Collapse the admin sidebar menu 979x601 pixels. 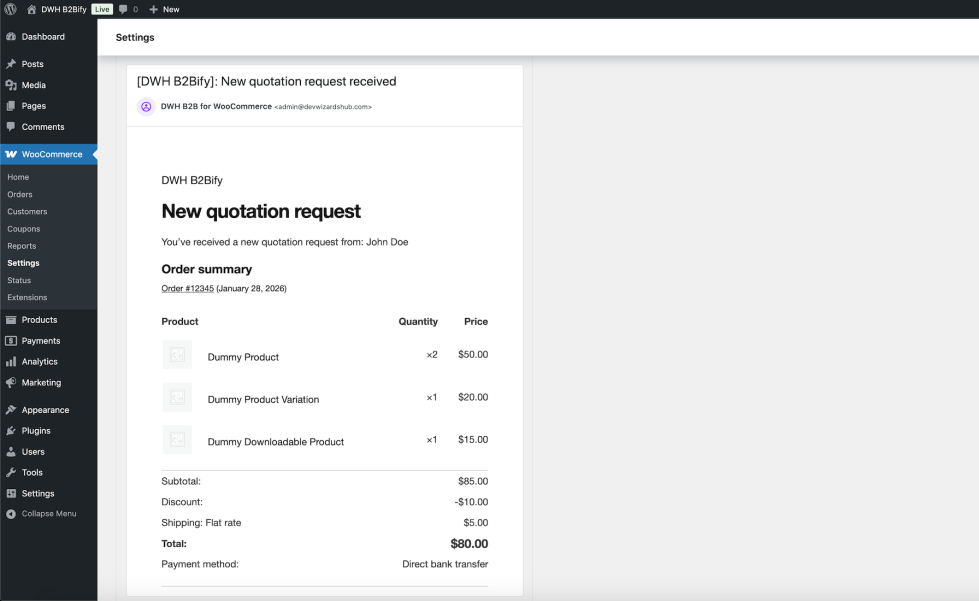48,514
